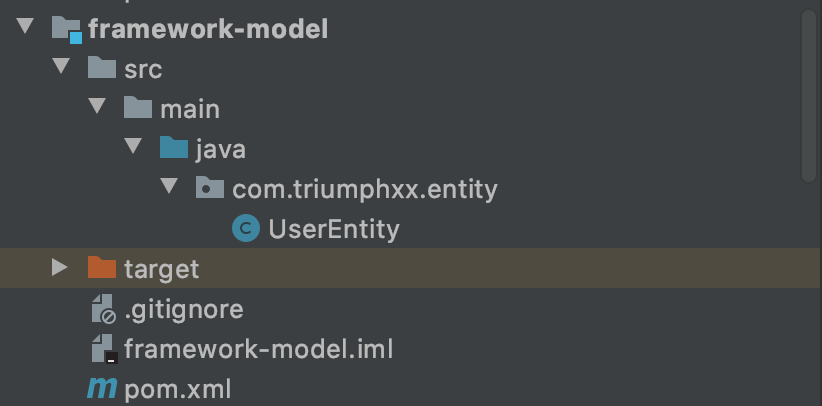Click the UserEntity class icon
822x406 pixels.
245,229
